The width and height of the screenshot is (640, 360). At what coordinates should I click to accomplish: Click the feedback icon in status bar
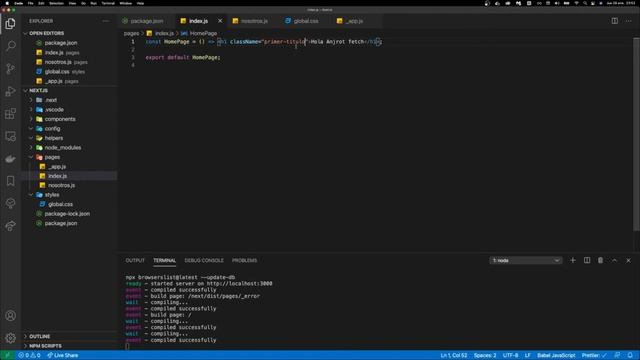(x=617, y=356)
